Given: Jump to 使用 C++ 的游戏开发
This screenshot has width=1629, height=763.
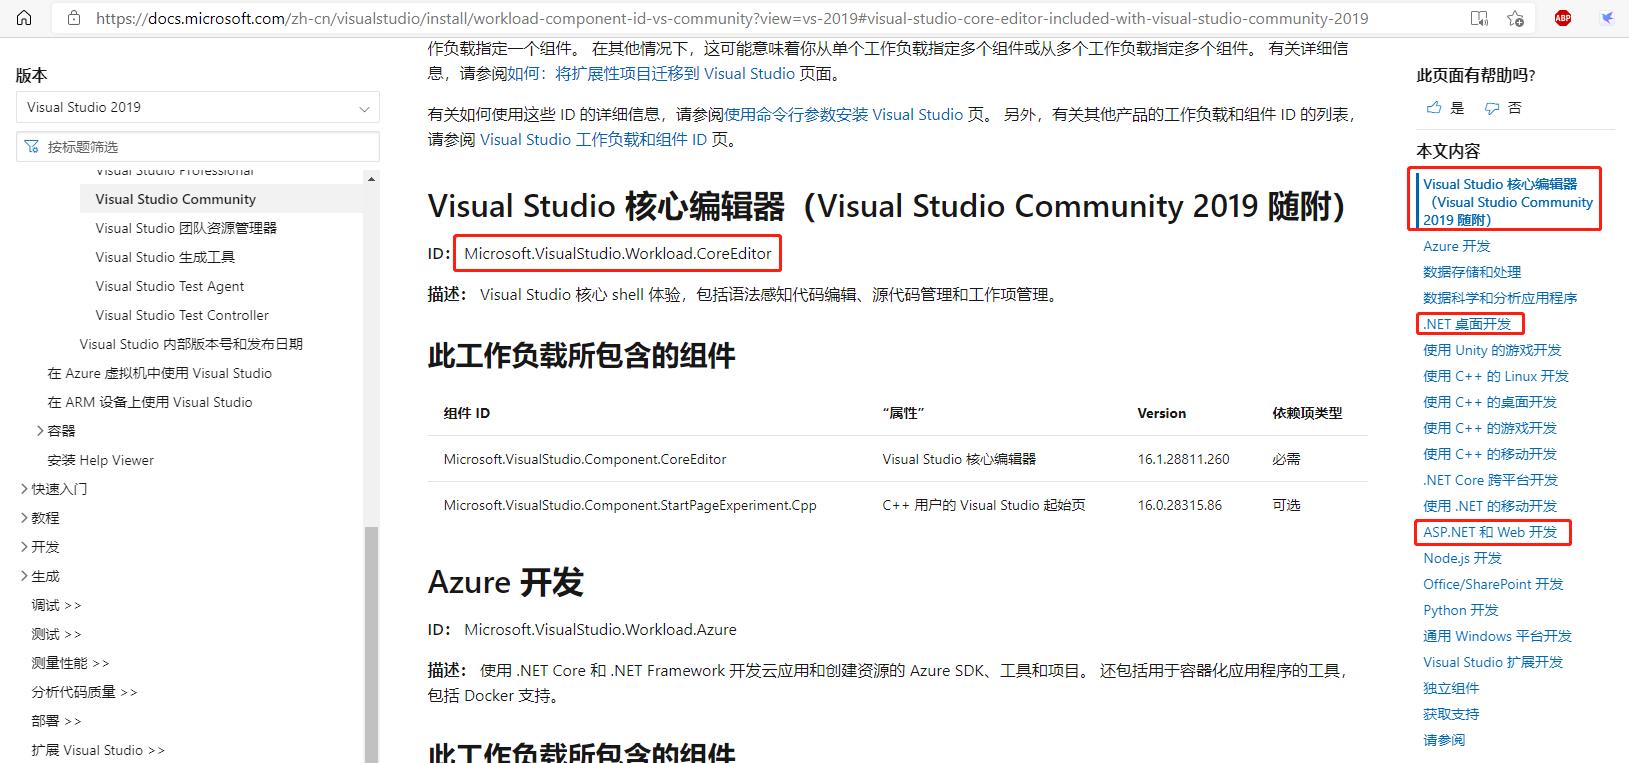Looking at the screenshot, I should click(x=1490, y=428).
